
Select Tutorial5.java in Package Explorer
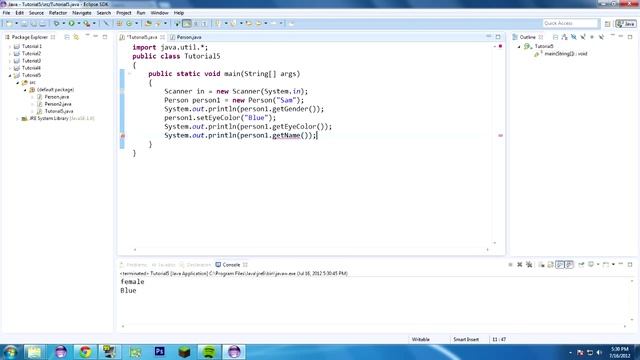coord(59,111)
